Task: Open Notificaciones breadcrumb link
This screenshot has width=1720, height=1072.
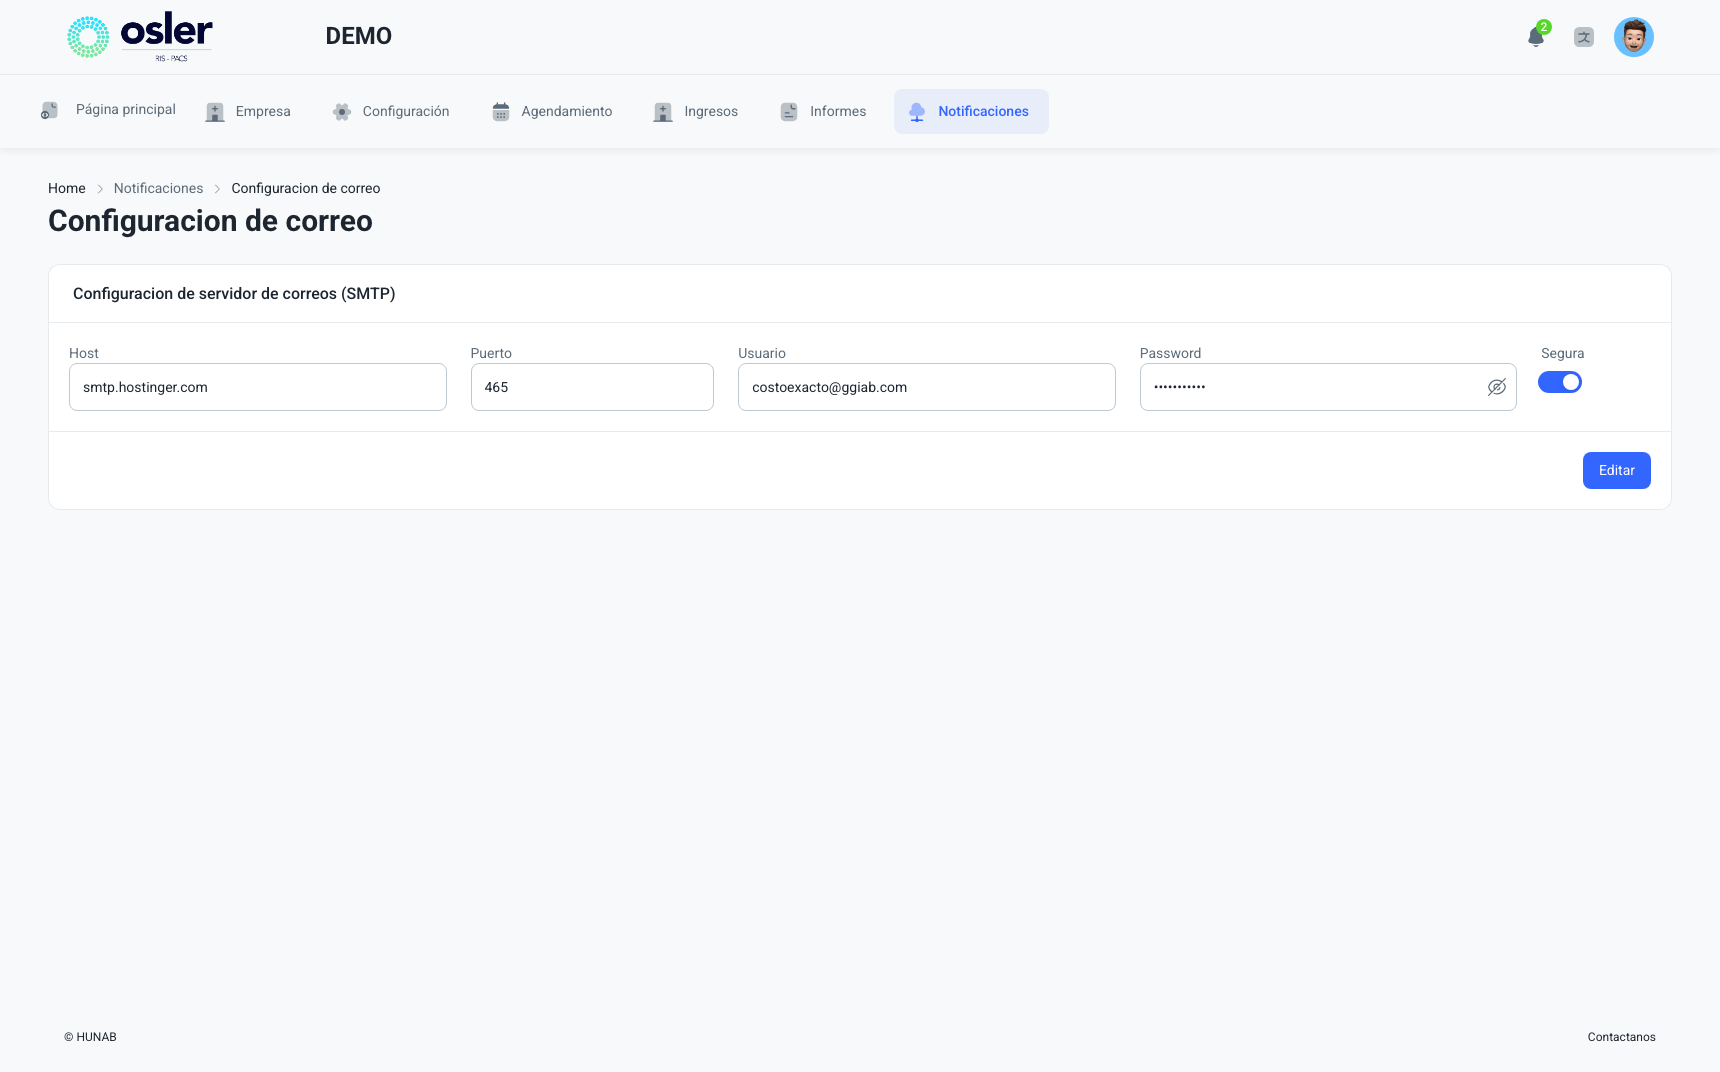Action: click(x=158, y=188)
